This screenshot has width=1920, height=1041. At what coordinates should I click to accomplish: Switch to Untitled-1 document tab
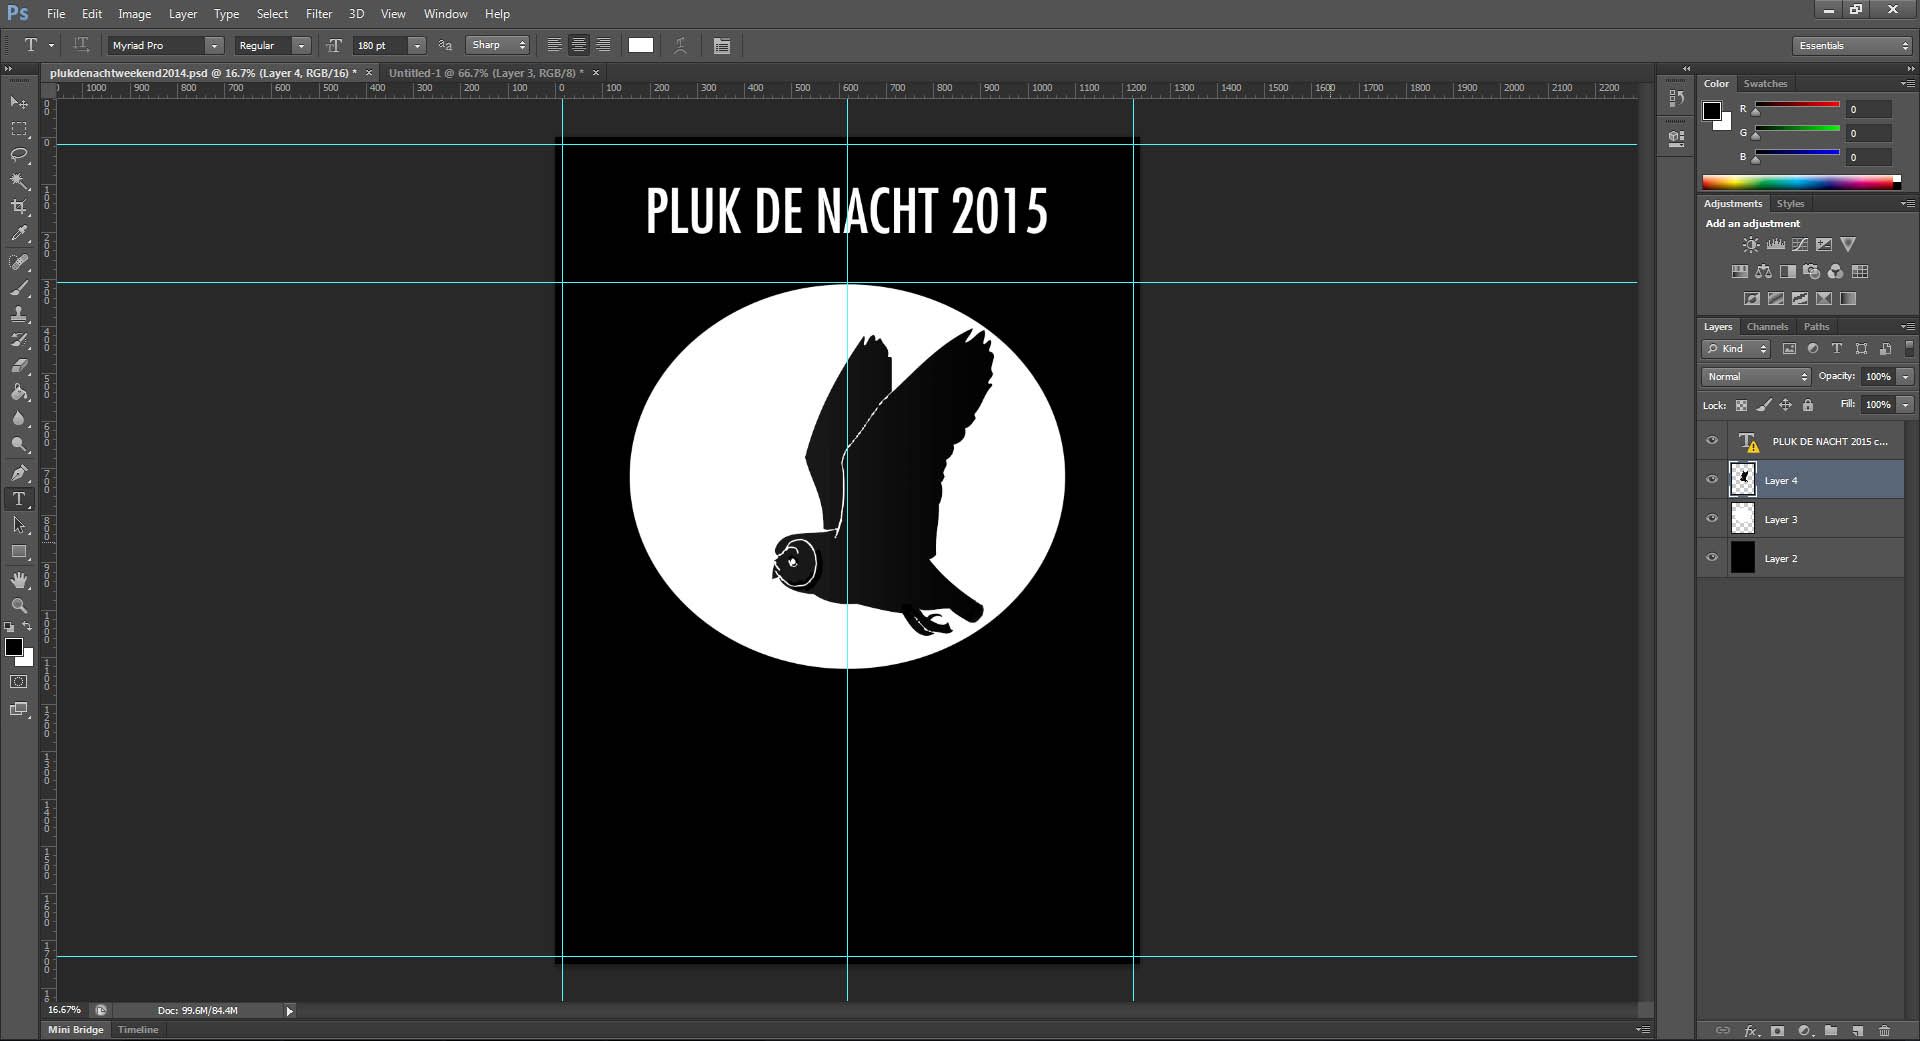click(486, 73)
